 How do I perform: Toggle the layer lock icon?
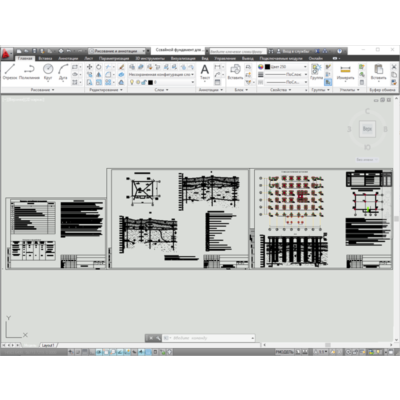[144, 82]
